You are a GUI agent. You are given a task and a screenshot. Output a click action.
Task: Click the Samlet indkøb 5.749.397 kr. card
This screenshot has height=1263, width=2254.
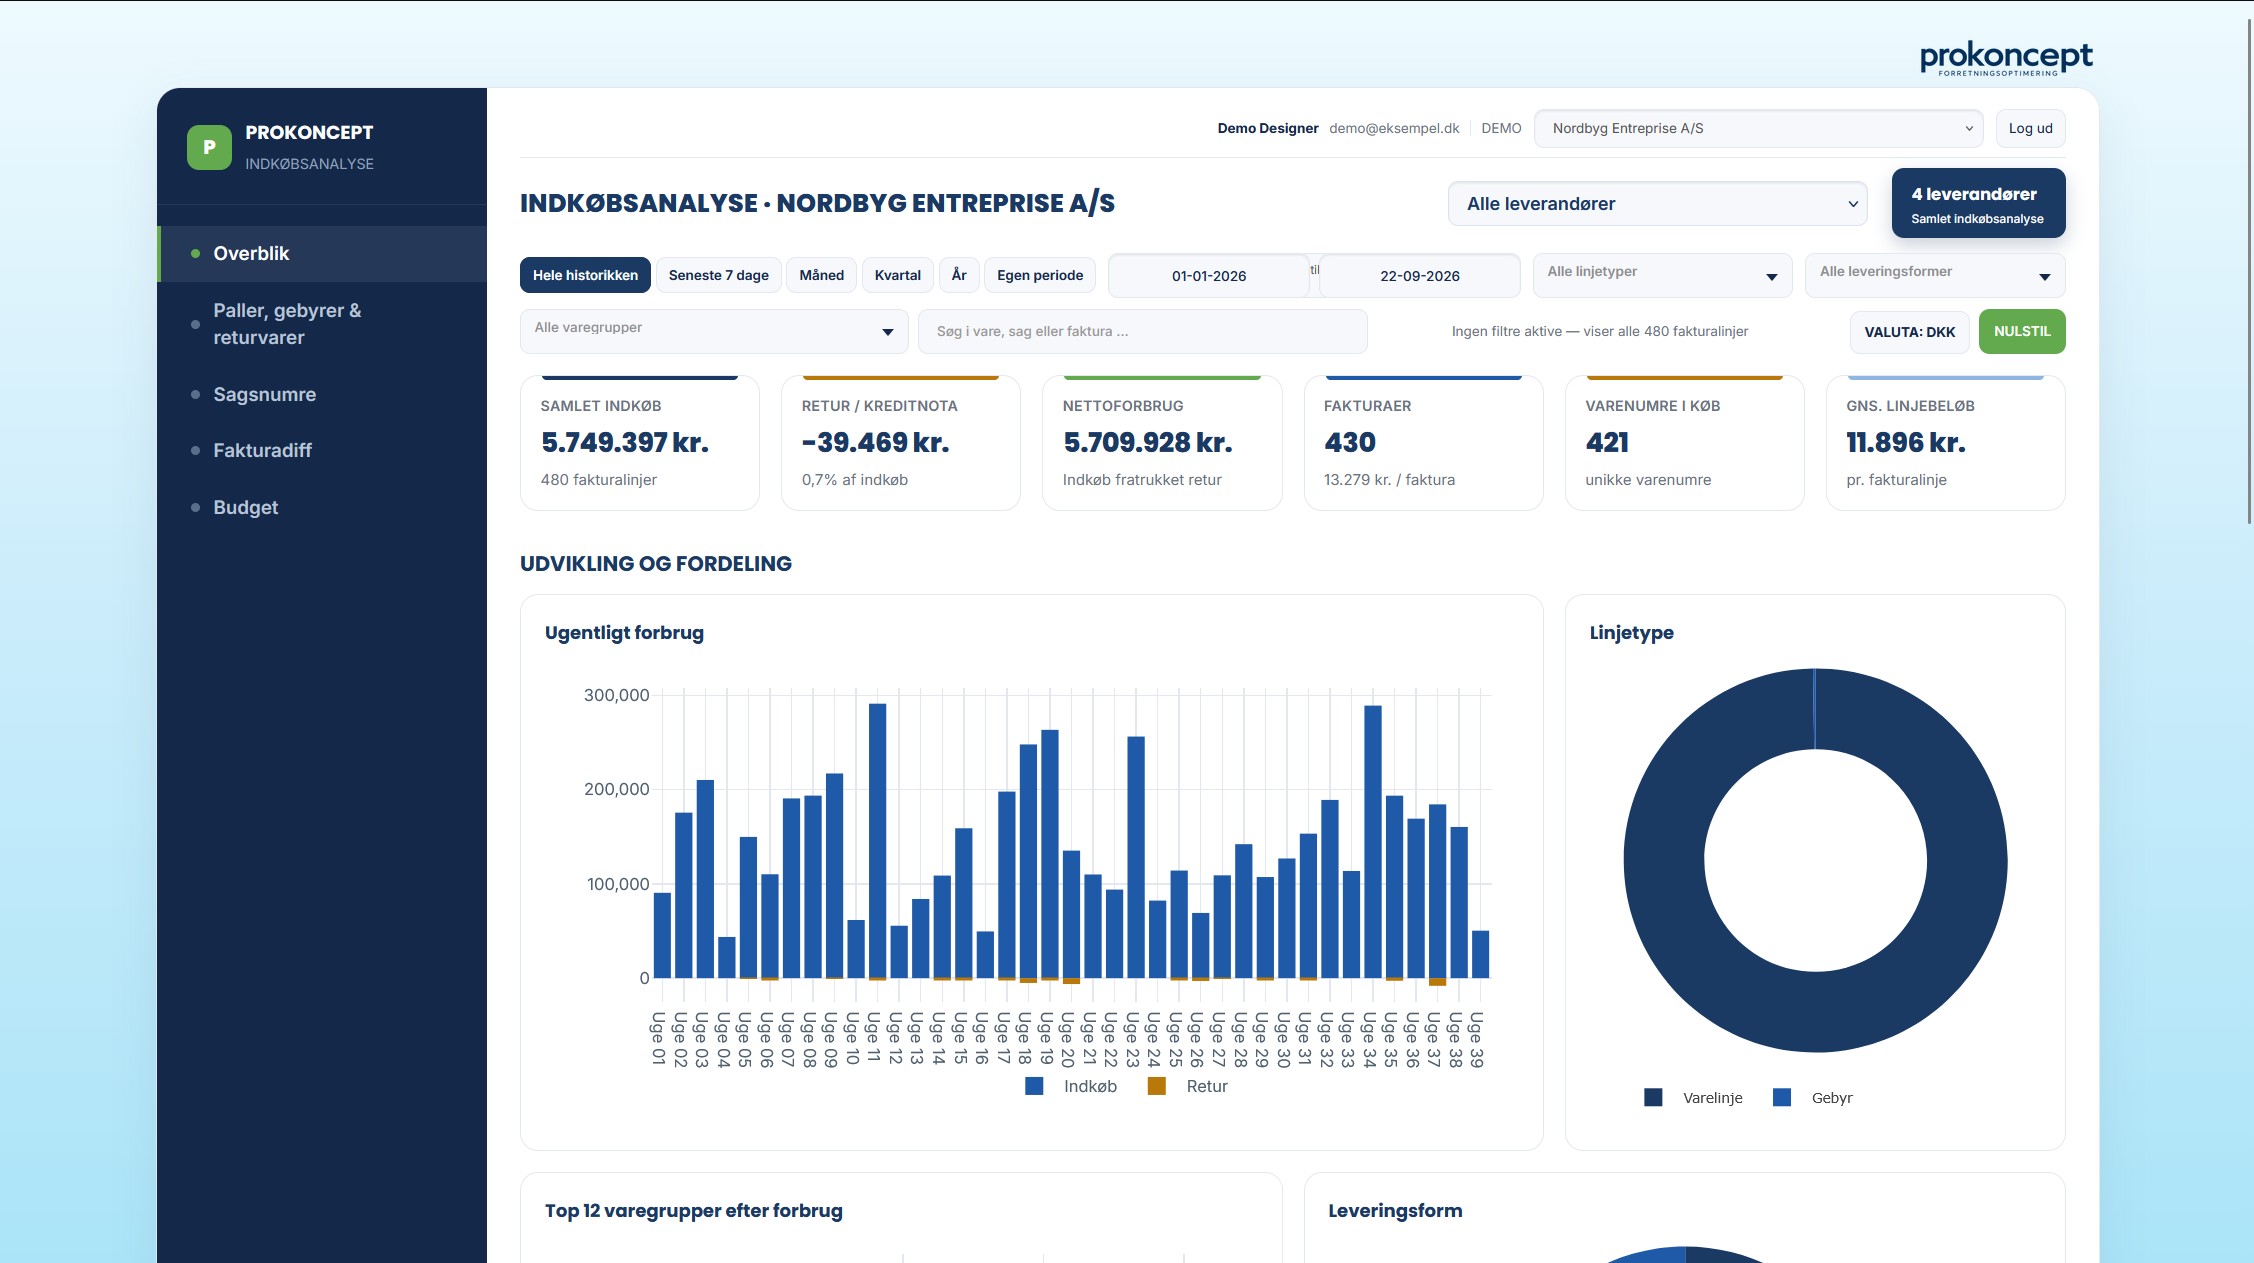(x=640, y=443)
